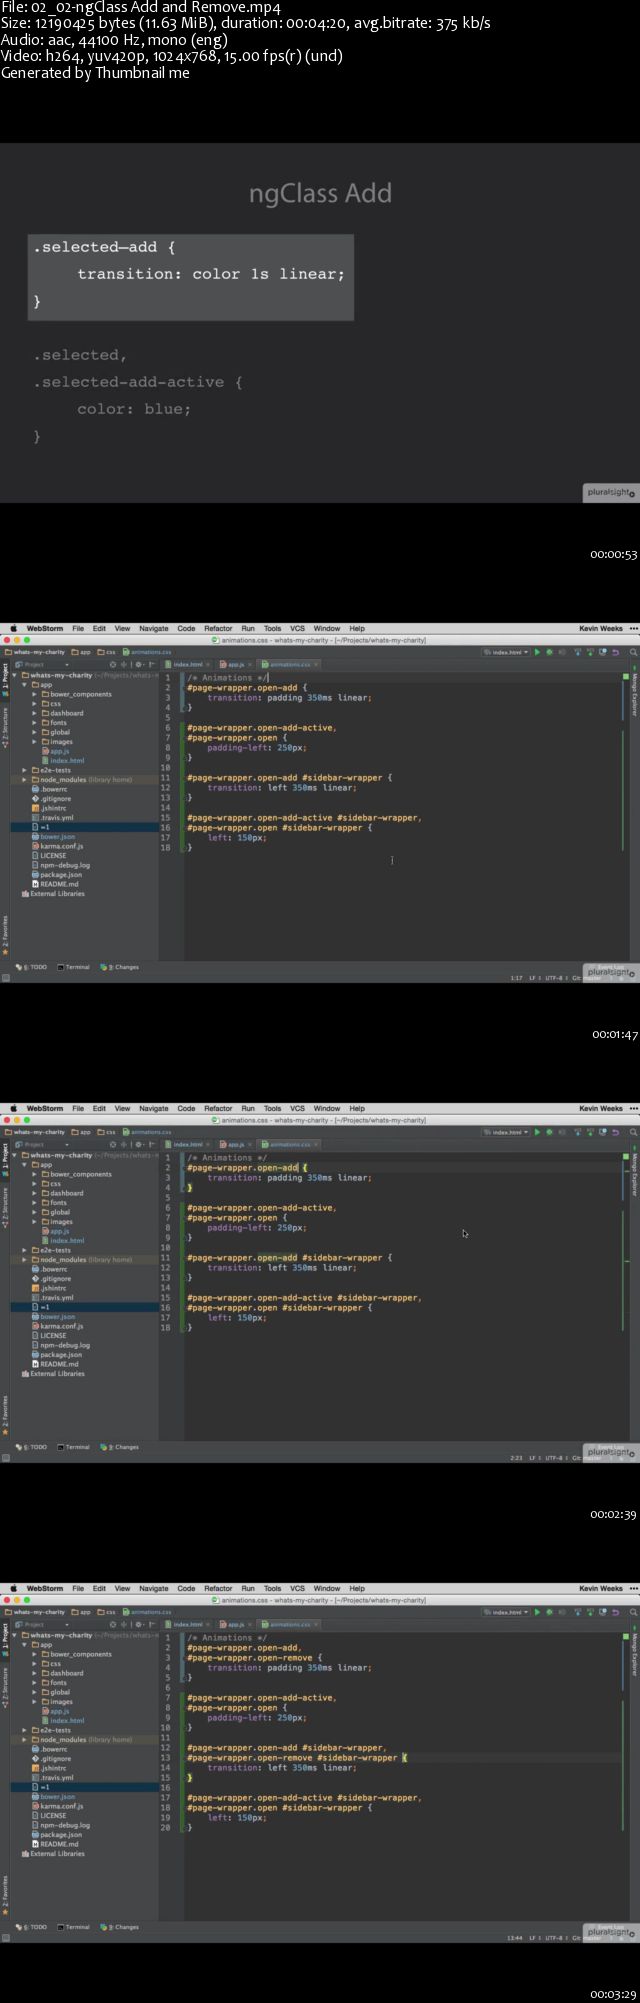
Task: Click the '.selected-add {' code box on the ngClass Add slide
Action: (x=191, y=278)
